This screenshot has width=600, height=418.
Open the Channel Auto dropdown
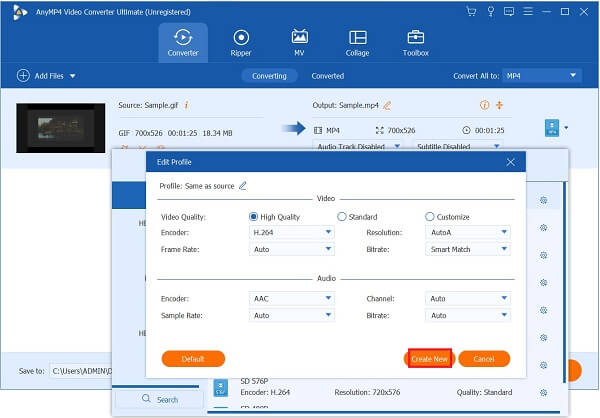(x=468, y=298)
